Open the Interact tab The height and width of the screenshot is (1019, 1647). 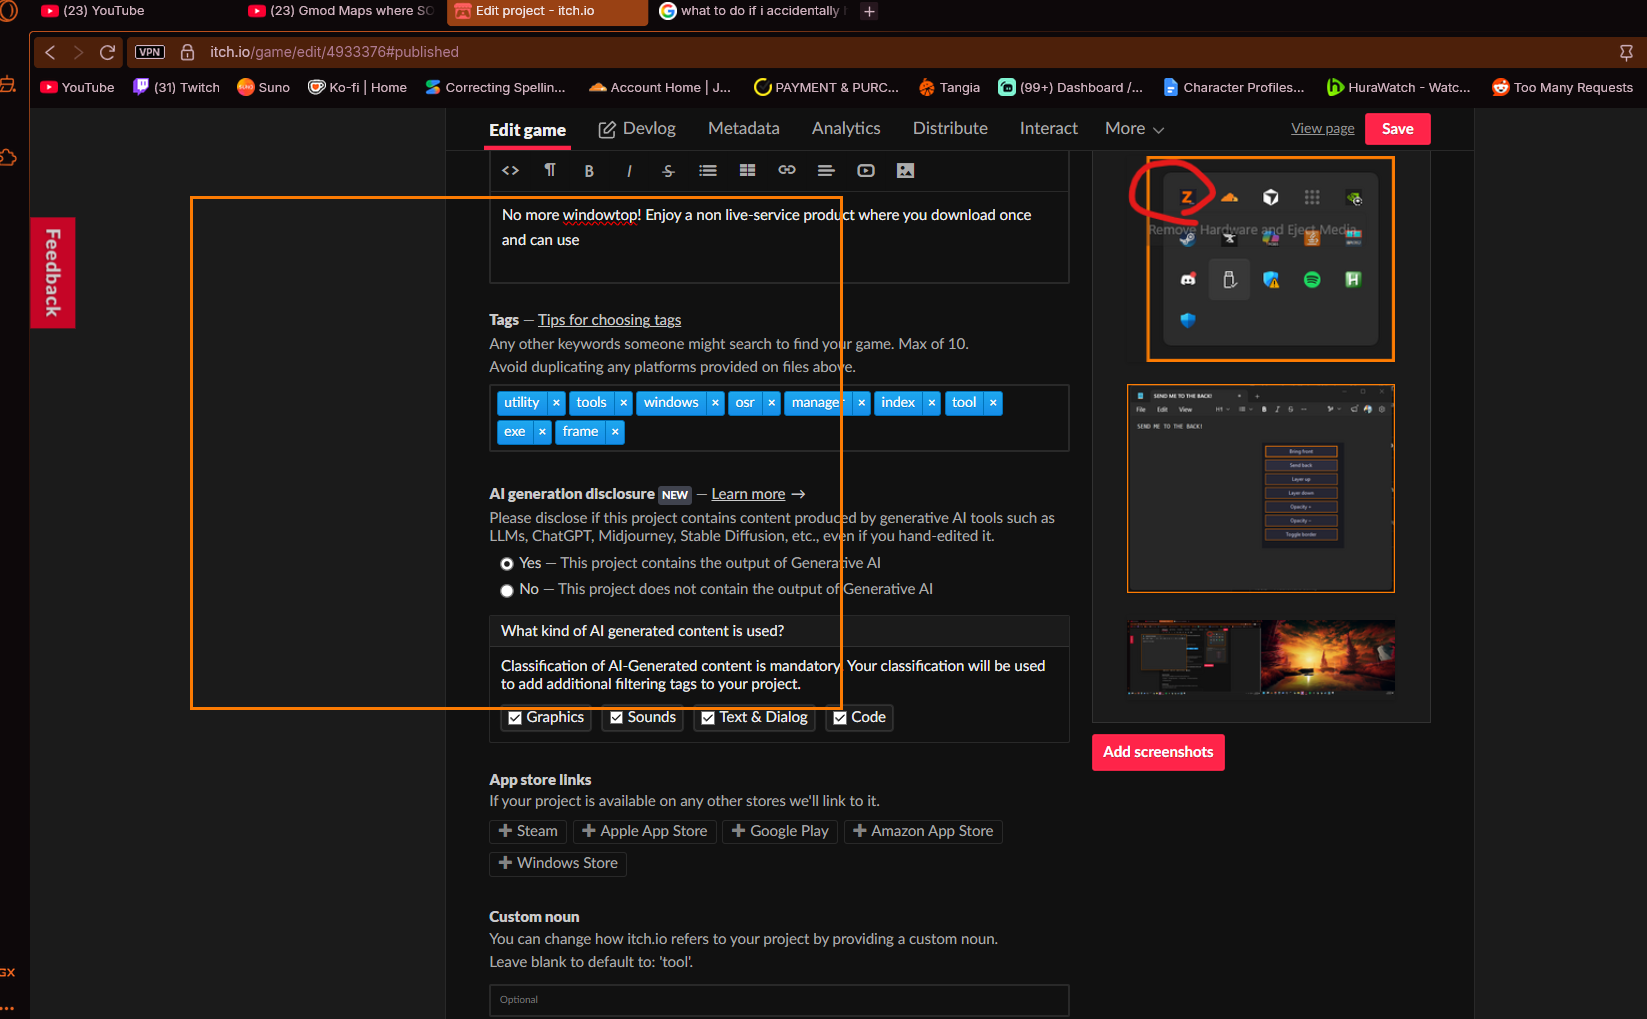pyautogui.click(x=1048, y=129)
